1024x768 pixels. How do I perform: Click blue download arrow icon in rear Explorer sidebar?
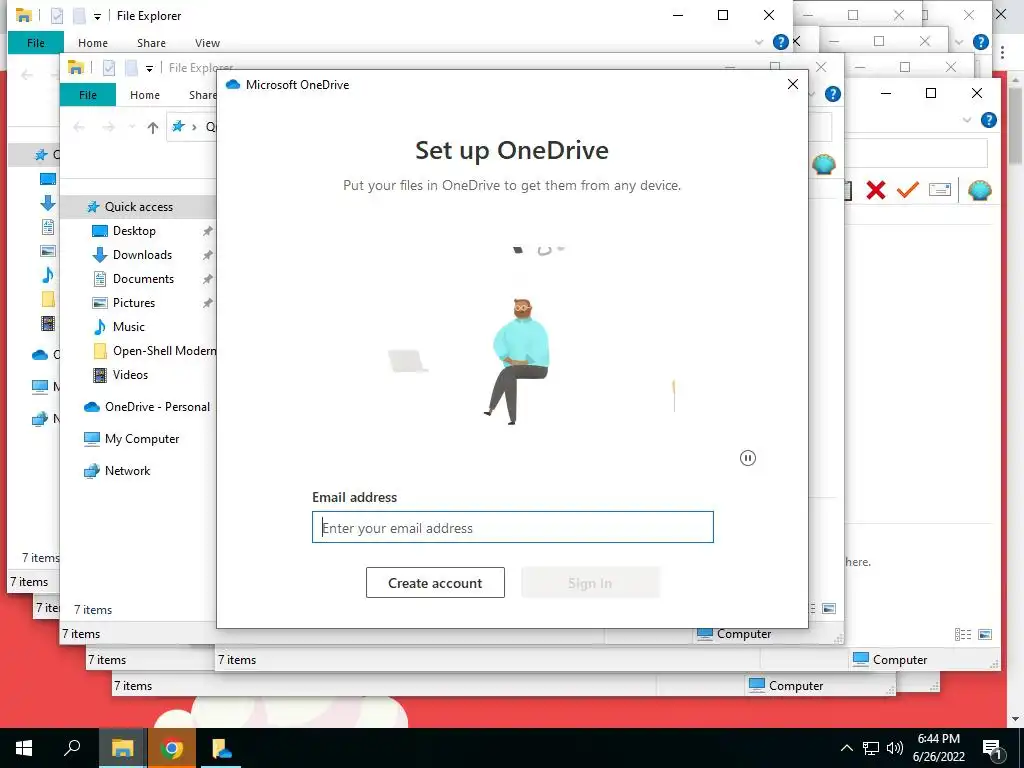click(48, 203)
